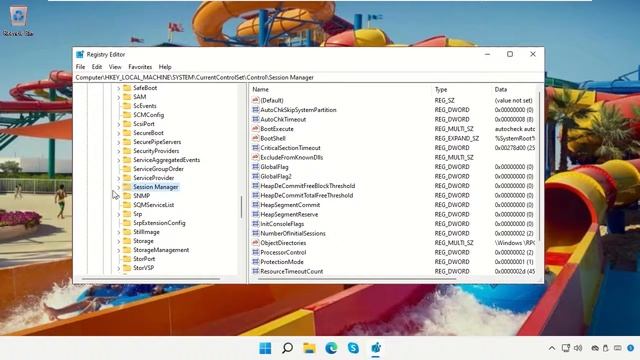This screenshot has height=360, width=640.
Task: Expand the Srp key
Action: point(119,214)
